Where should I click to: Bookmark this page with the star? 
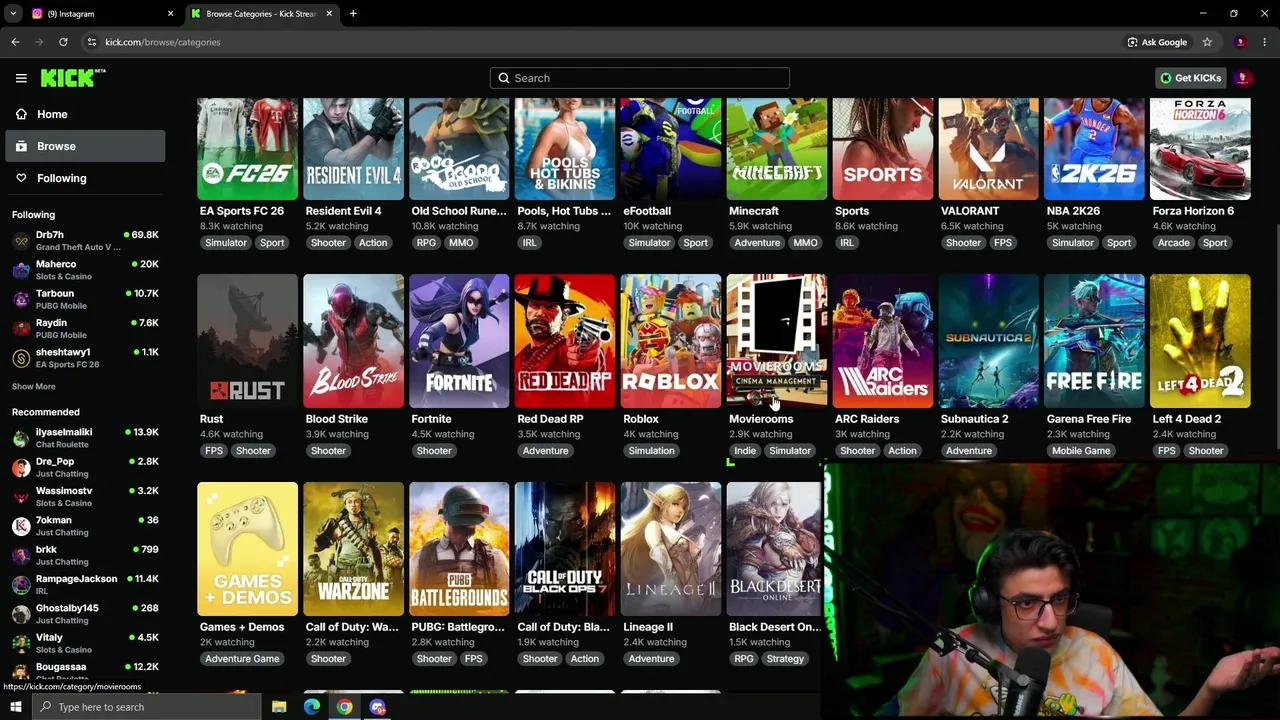(x=1207, y=42)
